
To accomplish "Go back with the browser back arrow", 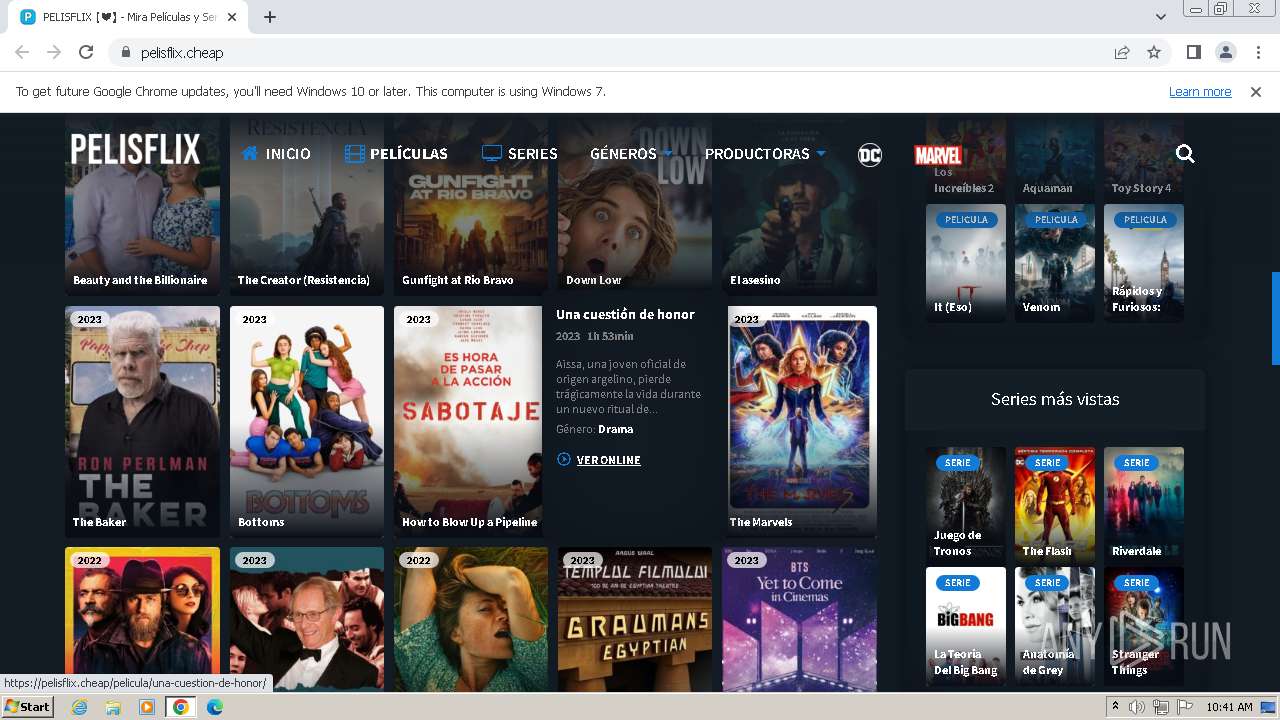I will 22,52.
